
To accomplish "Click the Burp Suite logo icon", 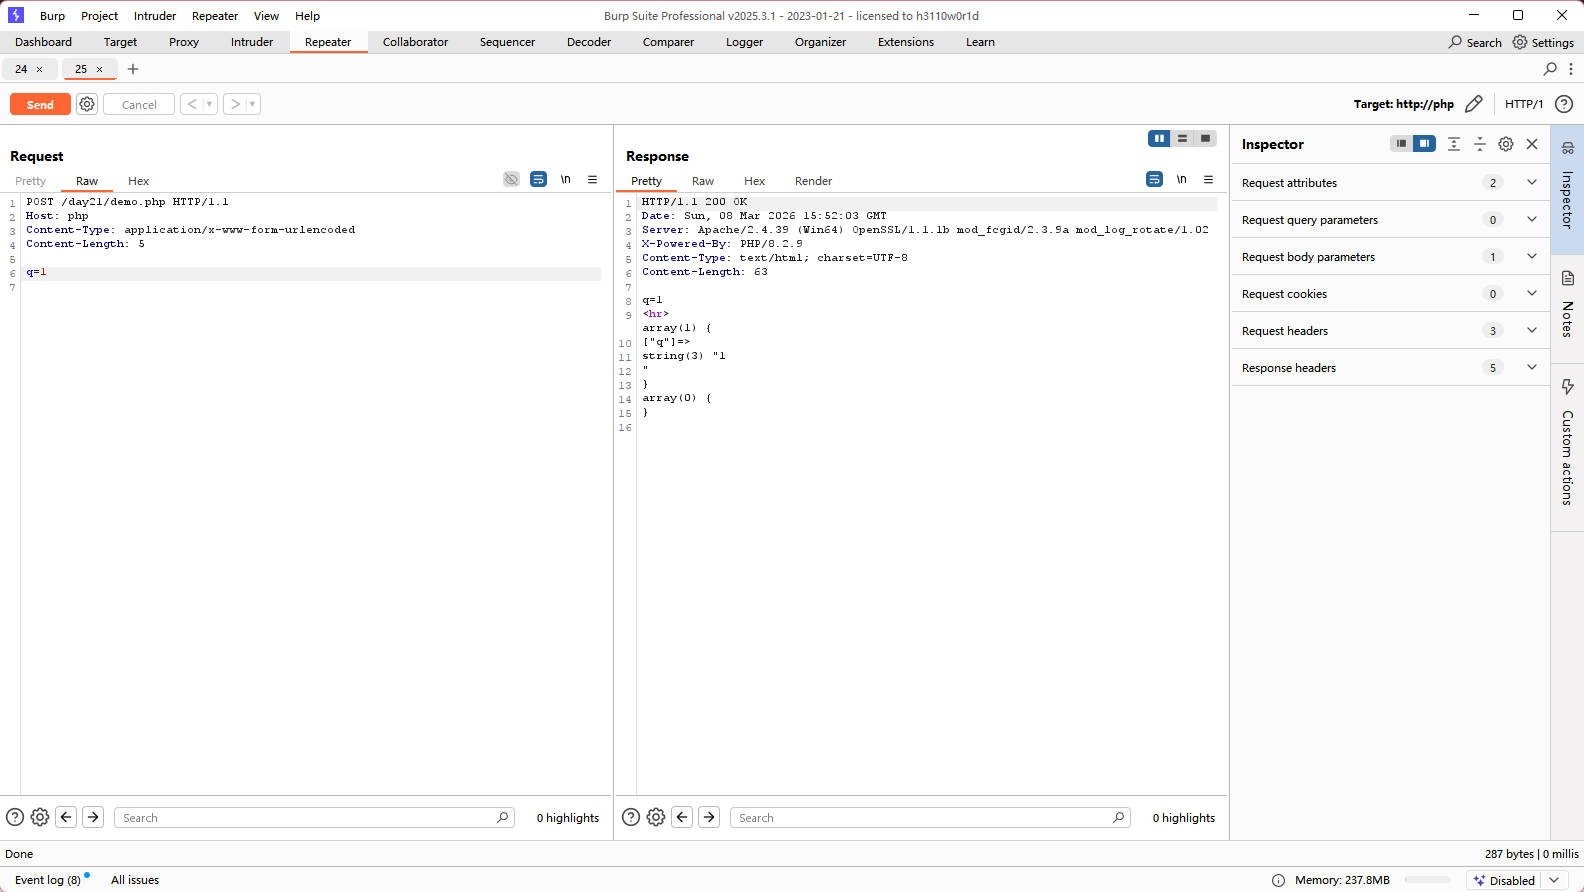I will coord(16,15).
